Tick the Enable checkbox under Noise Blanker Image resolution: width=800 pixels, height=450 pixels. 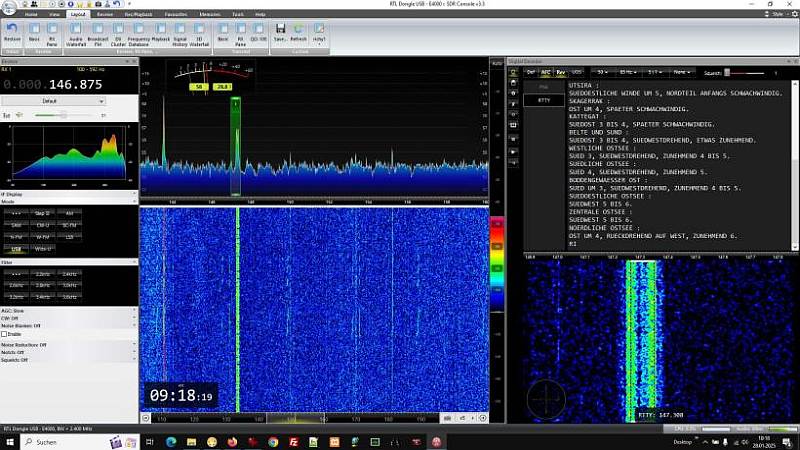click(x=4, y=334)
